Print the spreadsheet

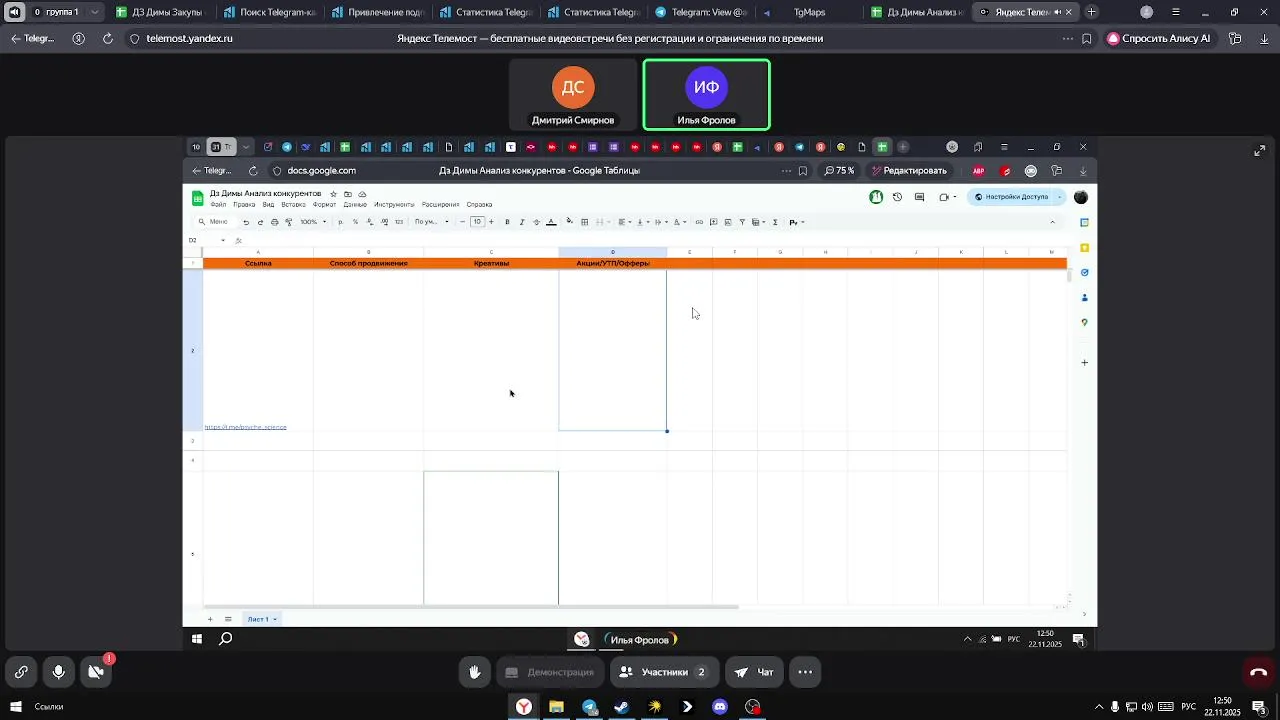tap(274, 222)
